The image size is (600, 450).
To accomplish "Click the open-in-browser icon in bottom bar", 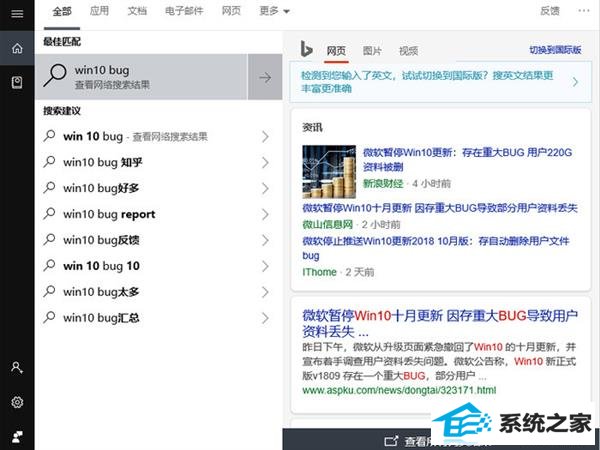I will point(391,441).
